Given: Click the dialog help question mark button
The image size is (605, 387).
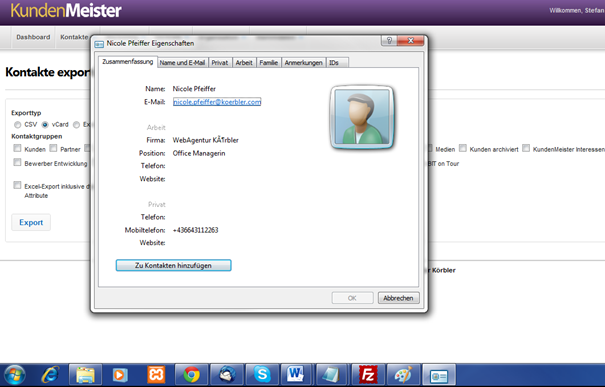Looking at the screenshot, I should pos(389,40).
